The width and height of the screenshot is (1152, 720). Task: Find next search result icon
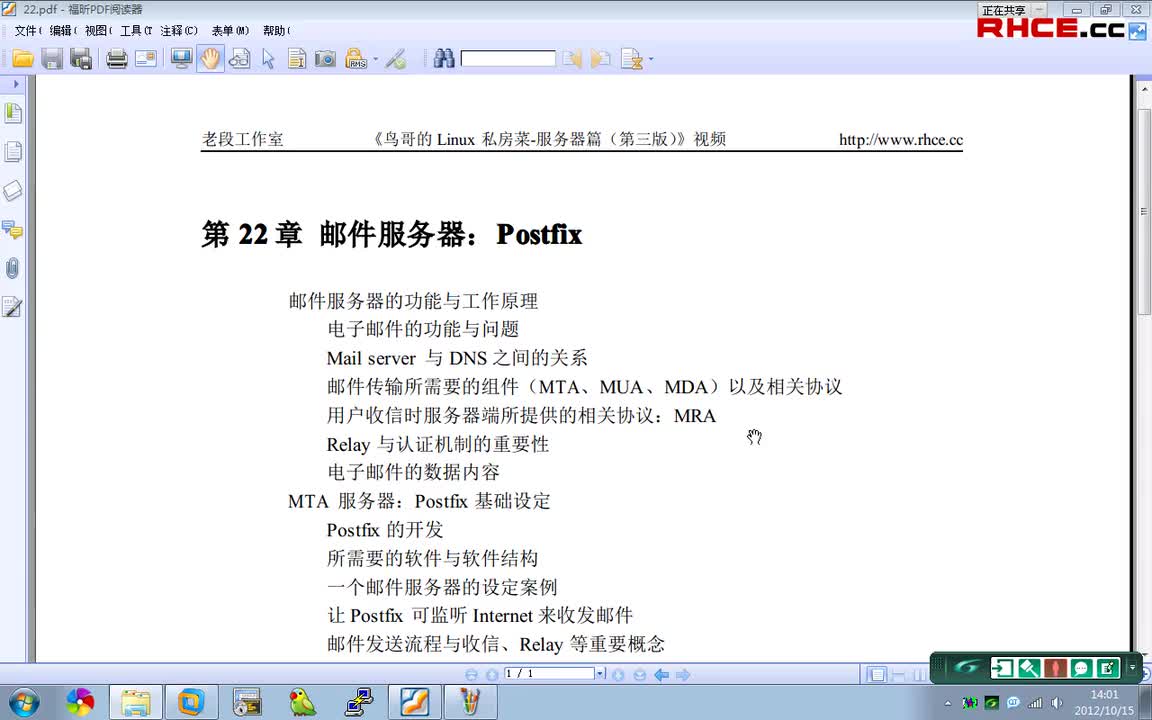pos(601,59)
